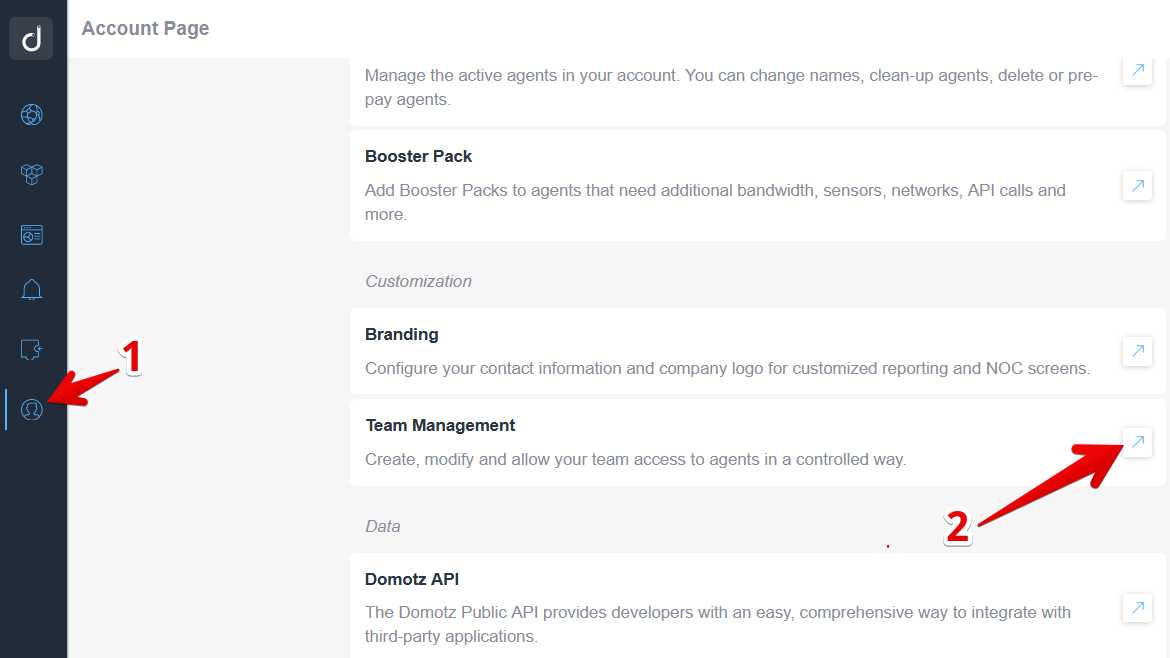The width and height of the screenshot is (1170, 658).
Task: Open the agents management arrow at the top
Action: click(1136, 70)
